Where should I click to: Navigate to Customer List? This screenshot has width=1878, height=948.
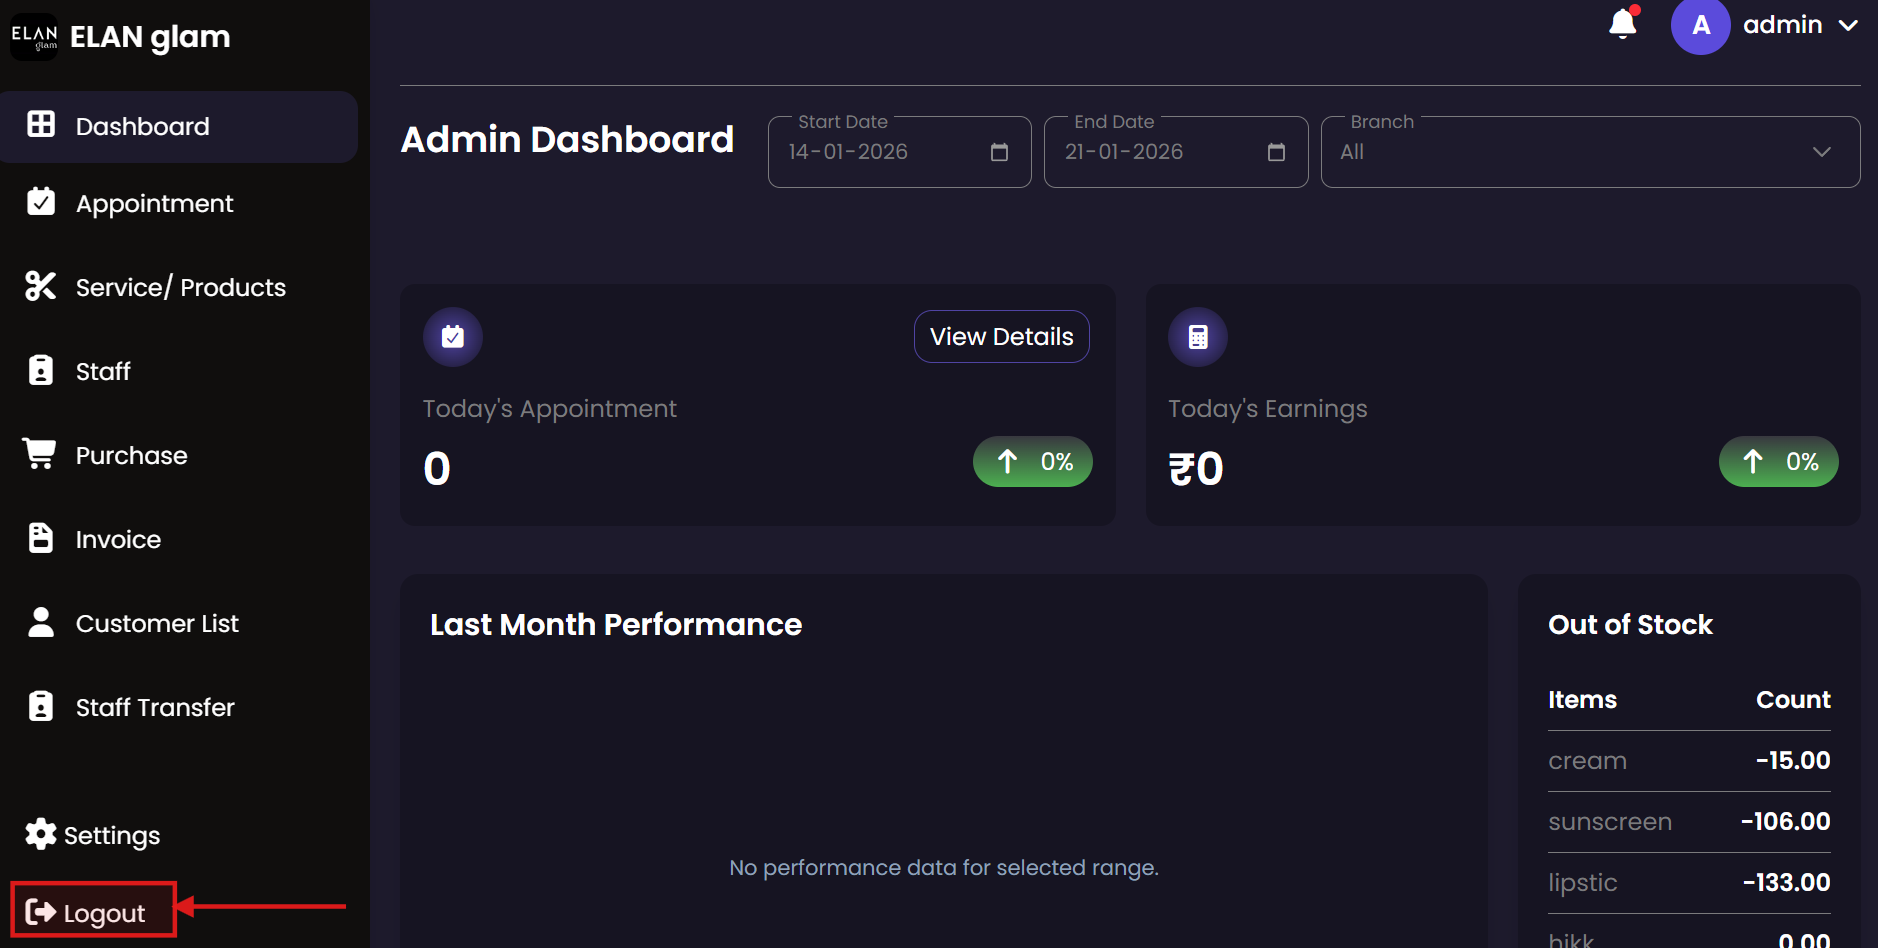coord(157,623)
